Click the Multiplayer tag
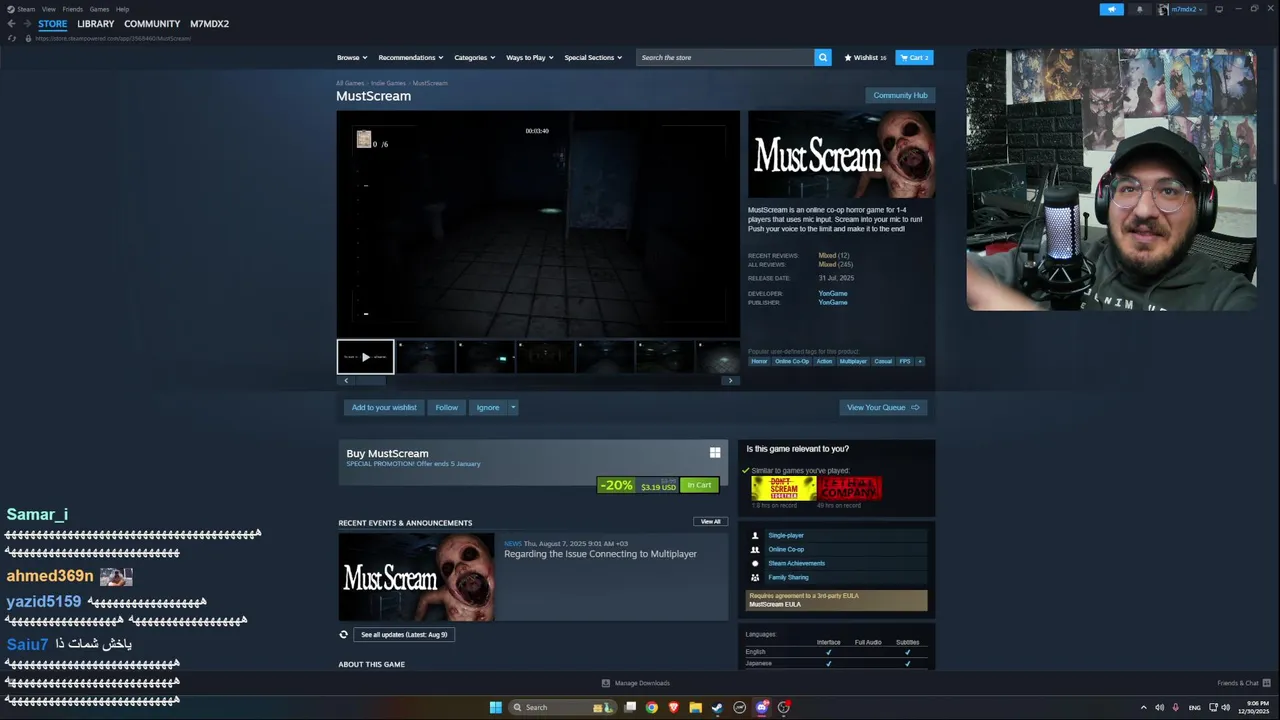 [x=853, y=361]
